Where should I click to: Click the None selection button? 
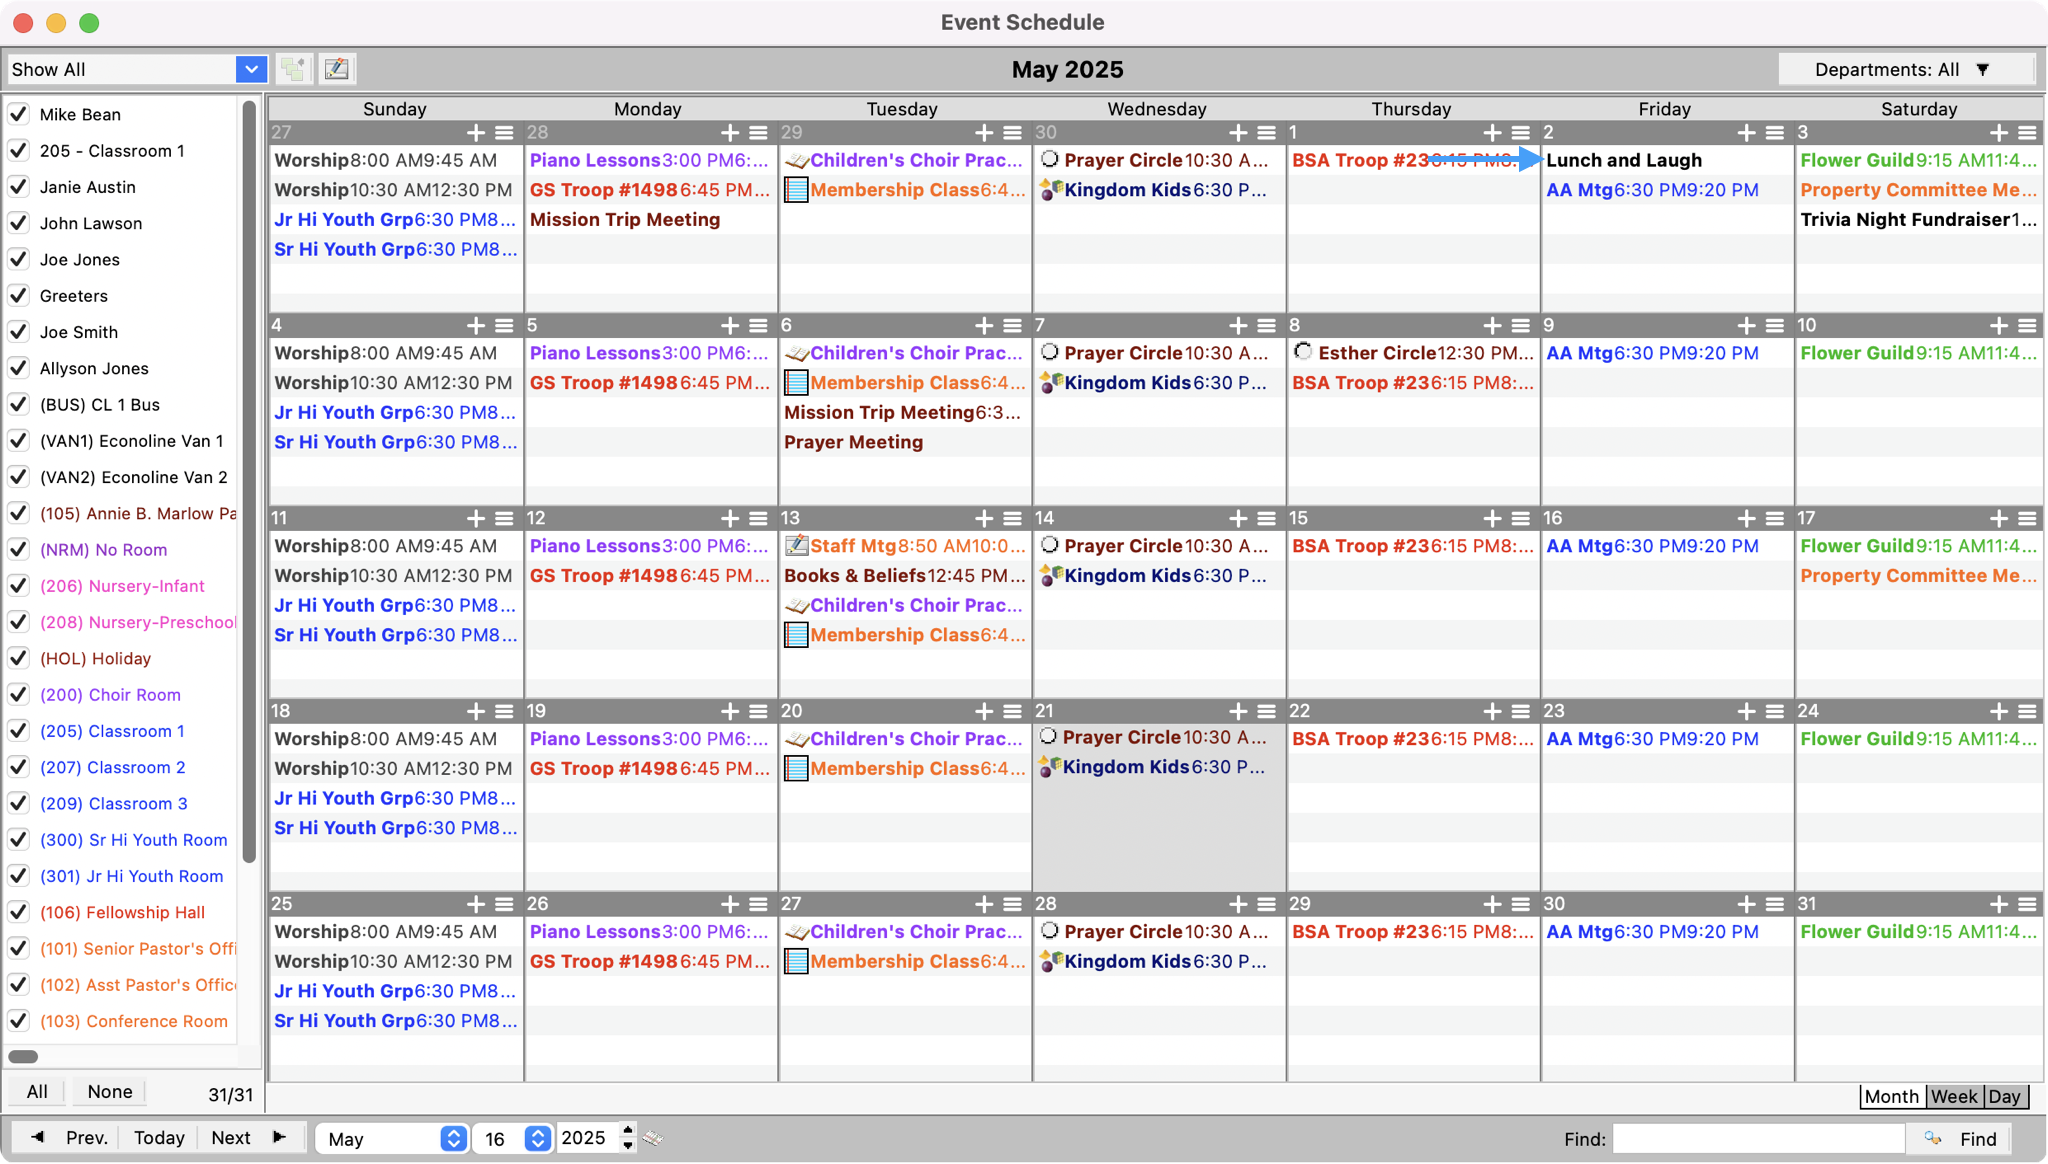tap(109, 1091)
